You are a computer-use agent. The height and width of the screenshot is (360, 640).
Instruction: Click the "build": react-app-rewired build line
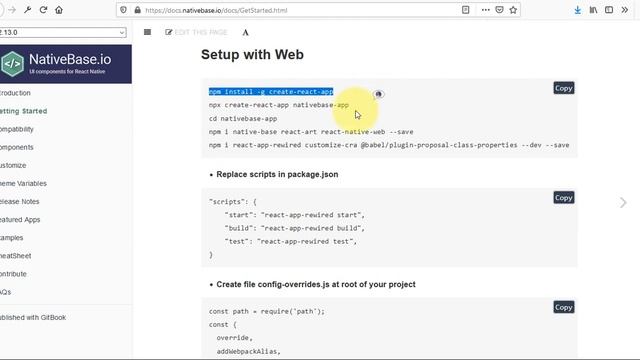294,228
